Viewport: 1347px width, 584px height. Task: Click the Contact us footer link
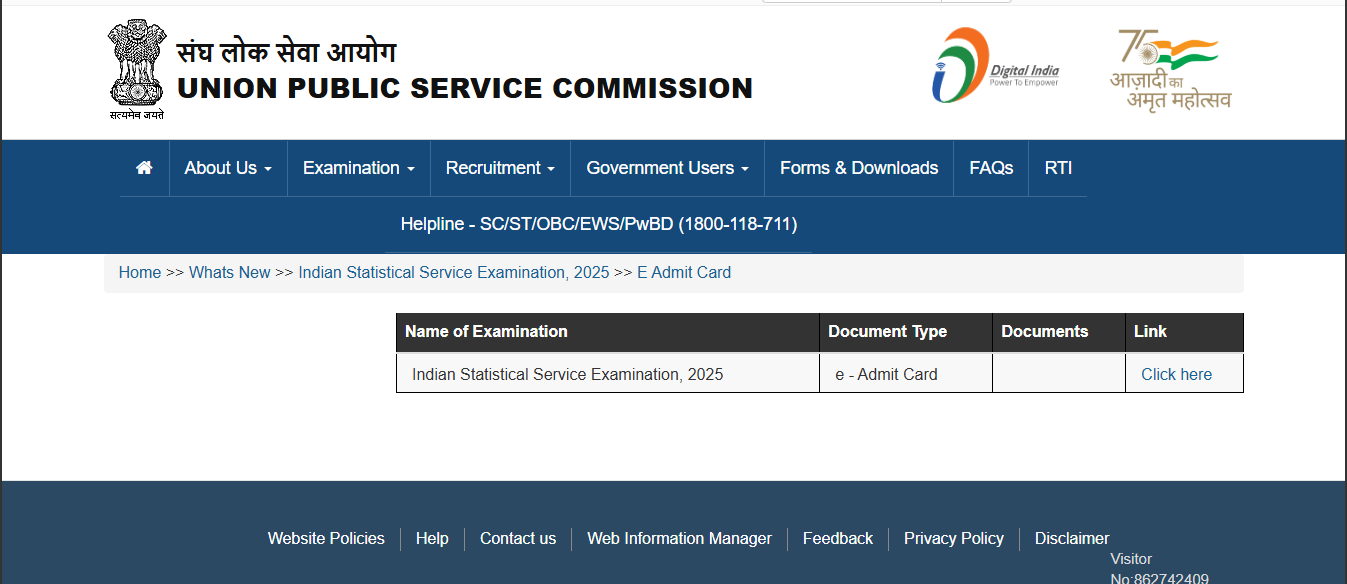(517, 538)
